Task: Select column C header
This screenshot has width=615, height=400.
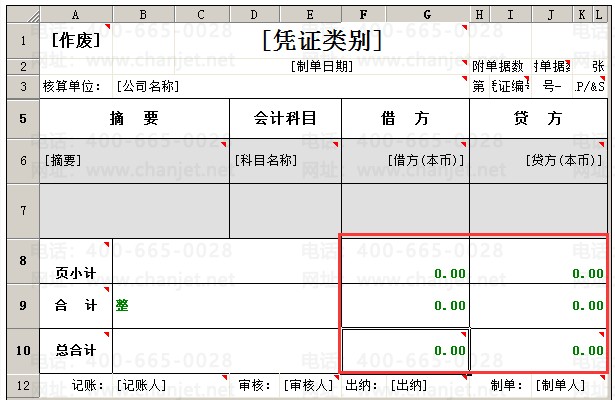Action: [x=202, y=15]
